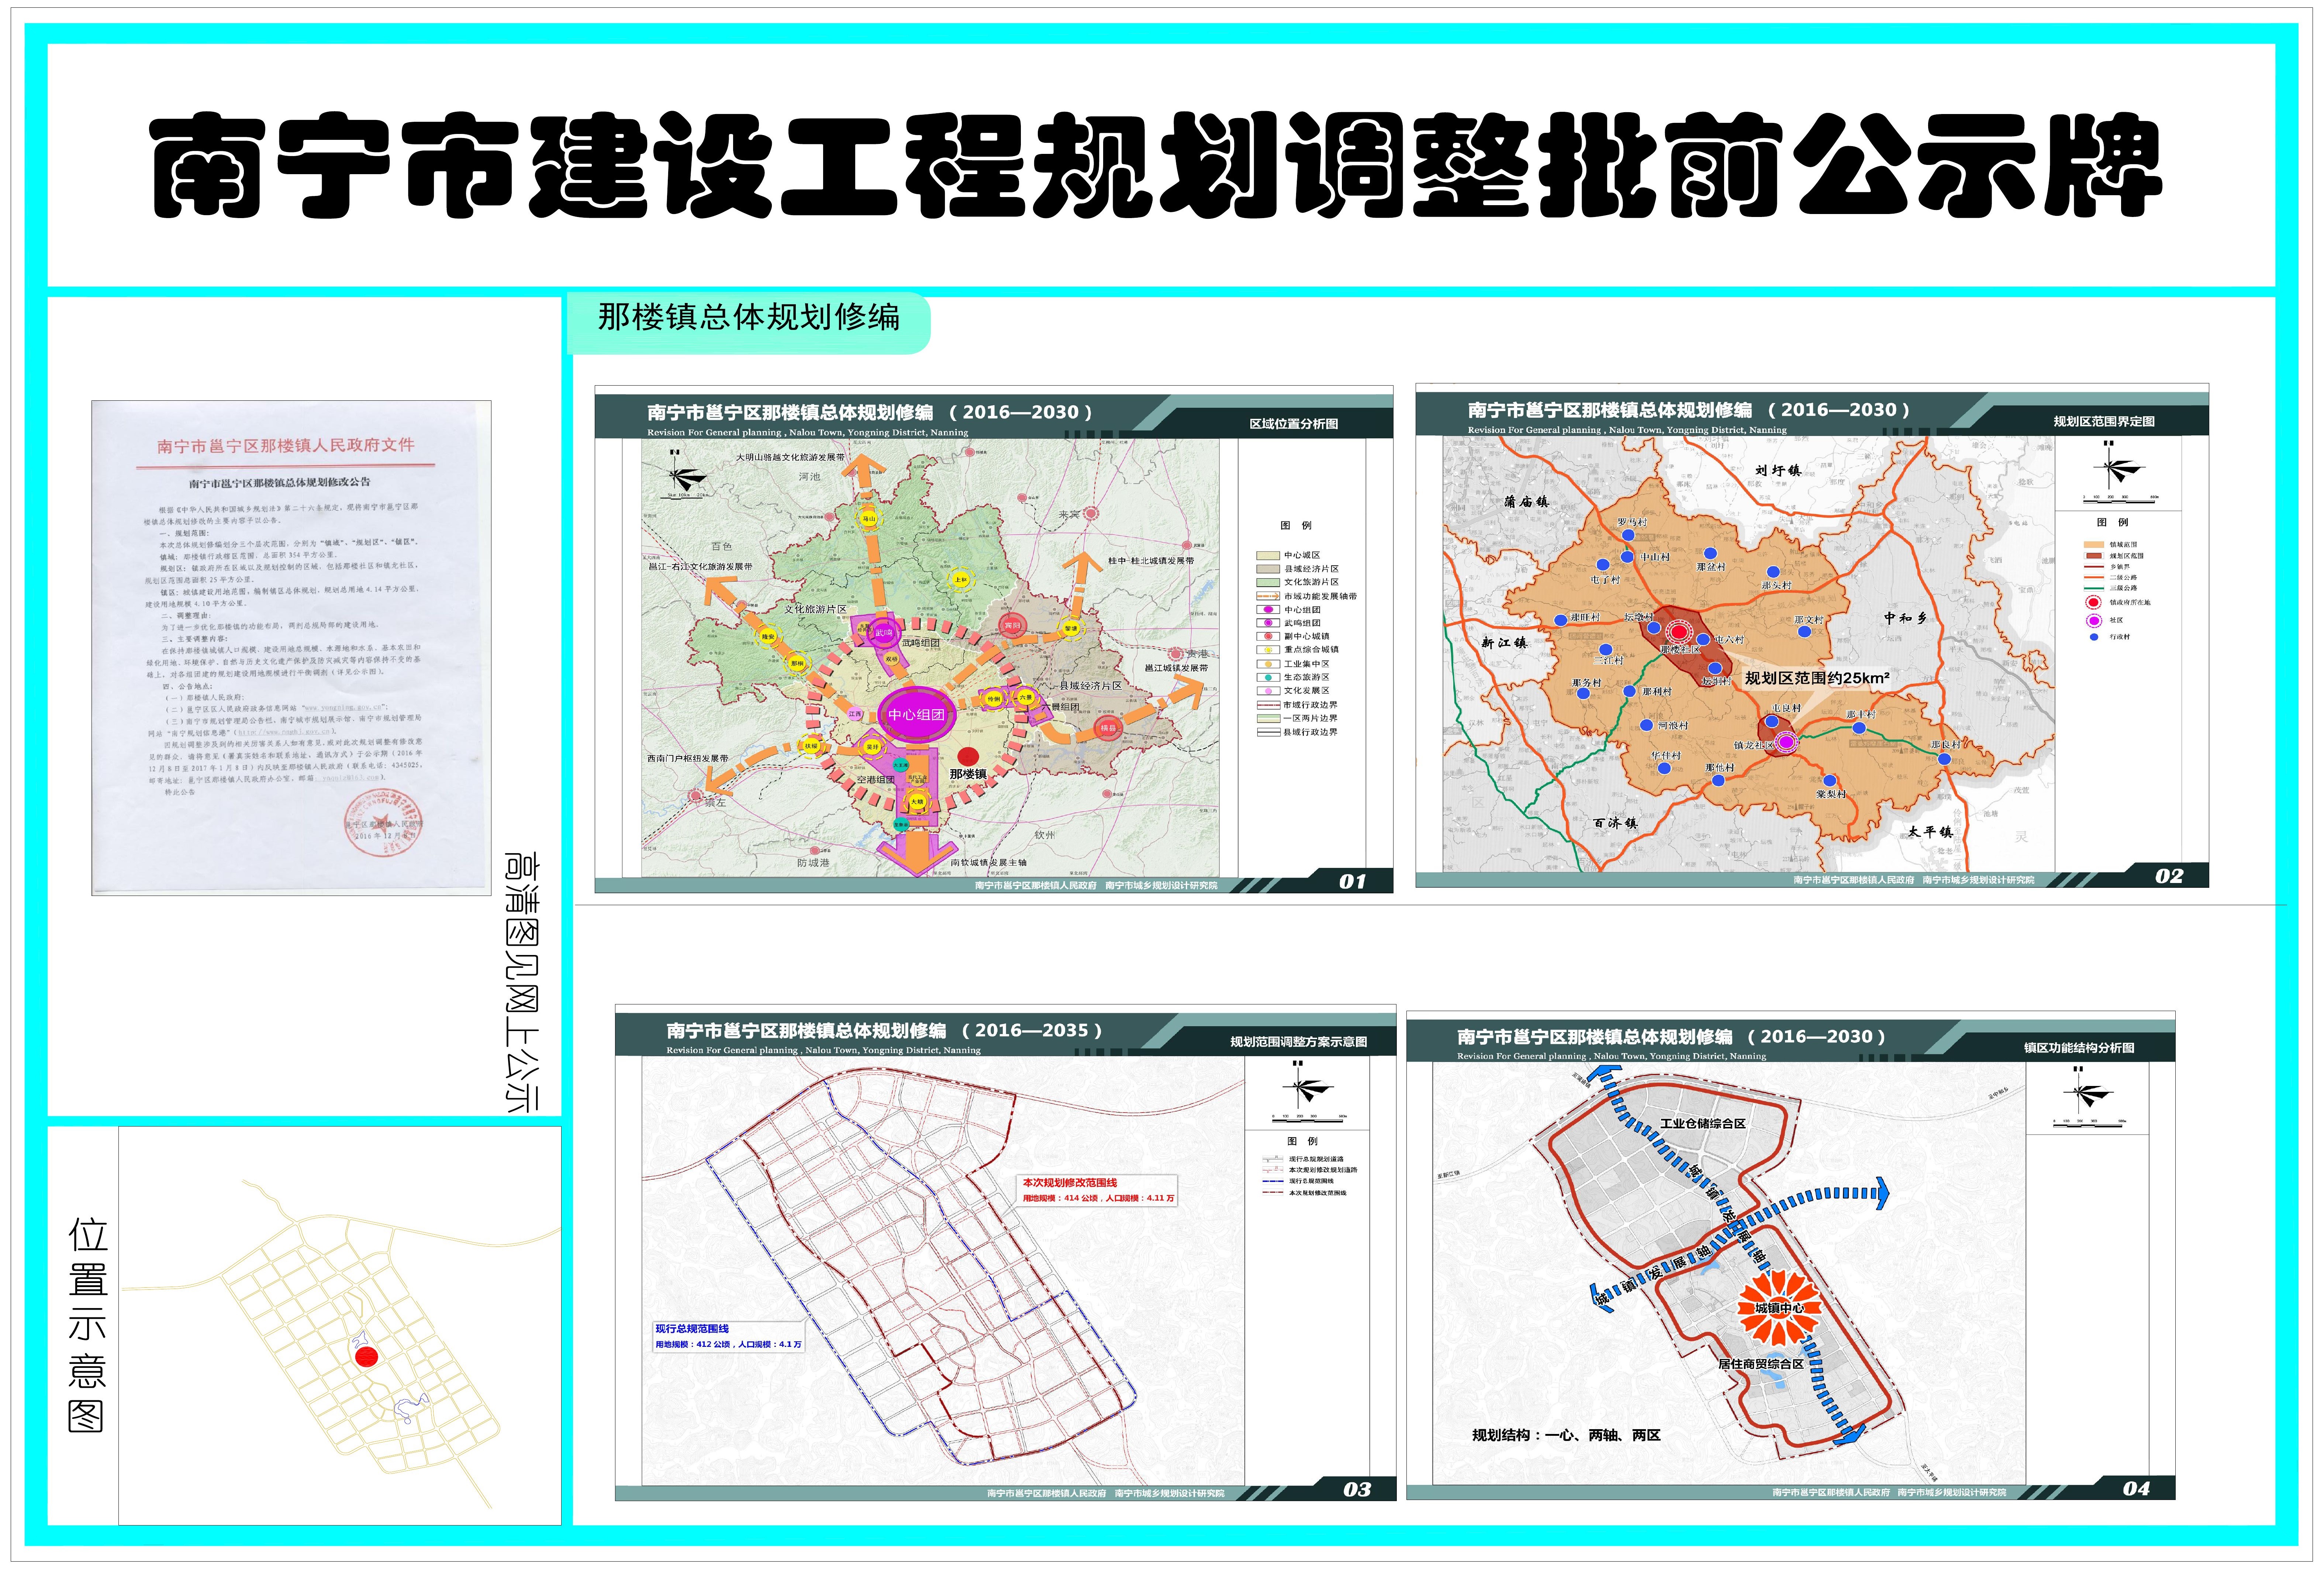Click the 空港组团 label on map 01
The width and height of the screenshot is (2324, 1569).
tap(875, 780)
